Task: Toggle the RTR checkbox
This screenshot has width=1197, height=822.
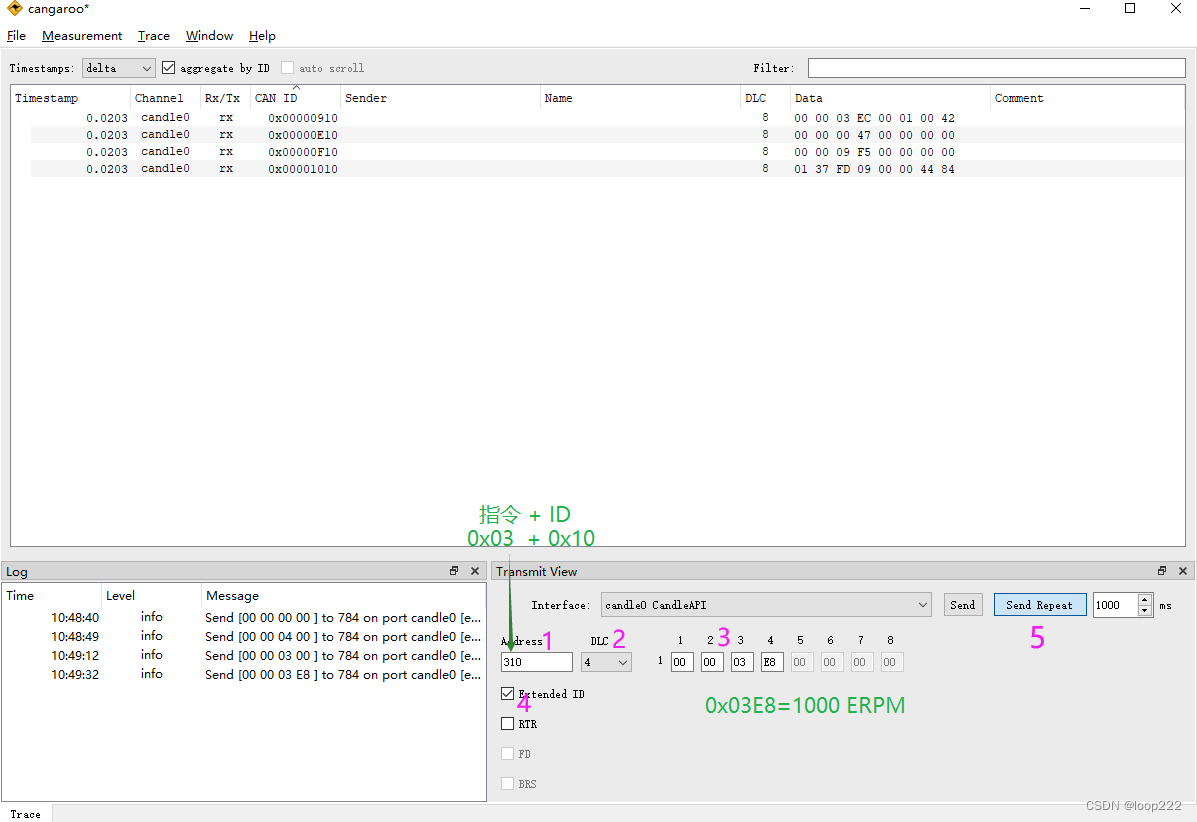Action: pyautogui.click(x=508, y=724)
